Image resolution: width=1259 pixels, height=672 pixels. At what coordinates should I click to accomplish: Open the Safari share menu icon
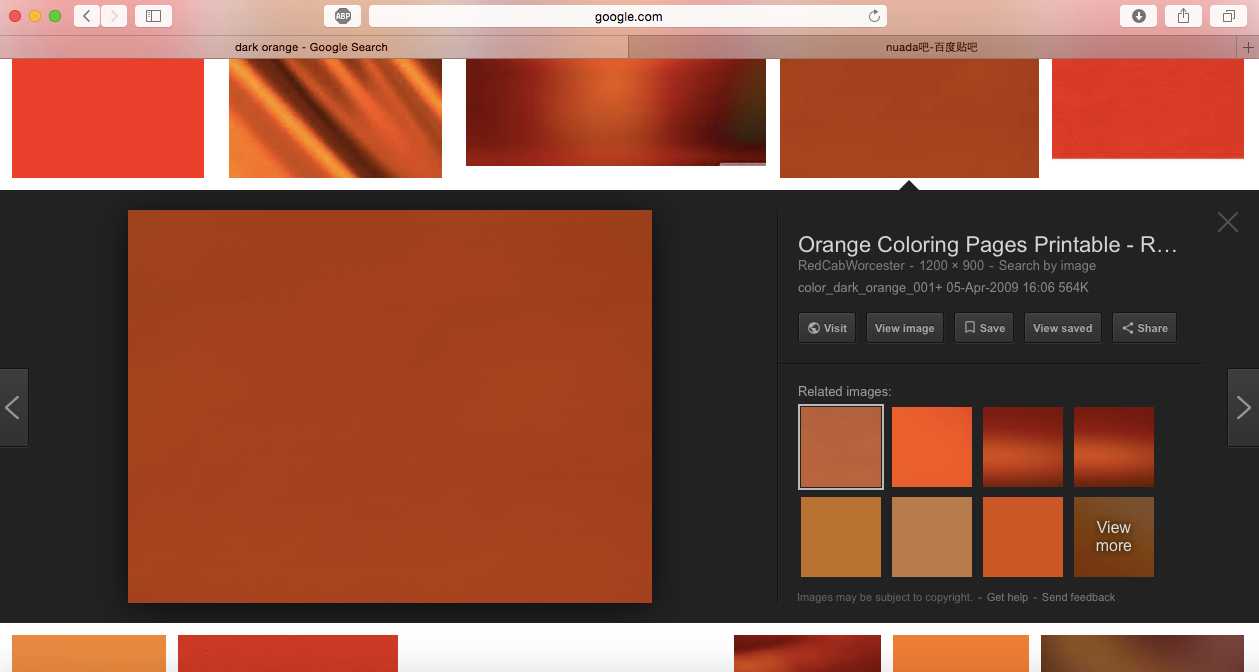(1183, 16)
